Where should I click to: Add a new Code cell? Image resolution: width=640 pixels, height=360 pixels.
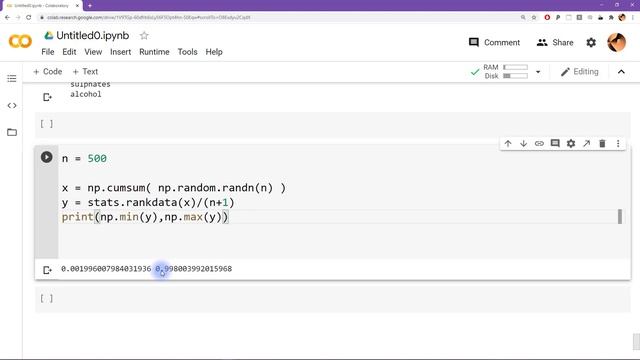[x=47, y=71]
